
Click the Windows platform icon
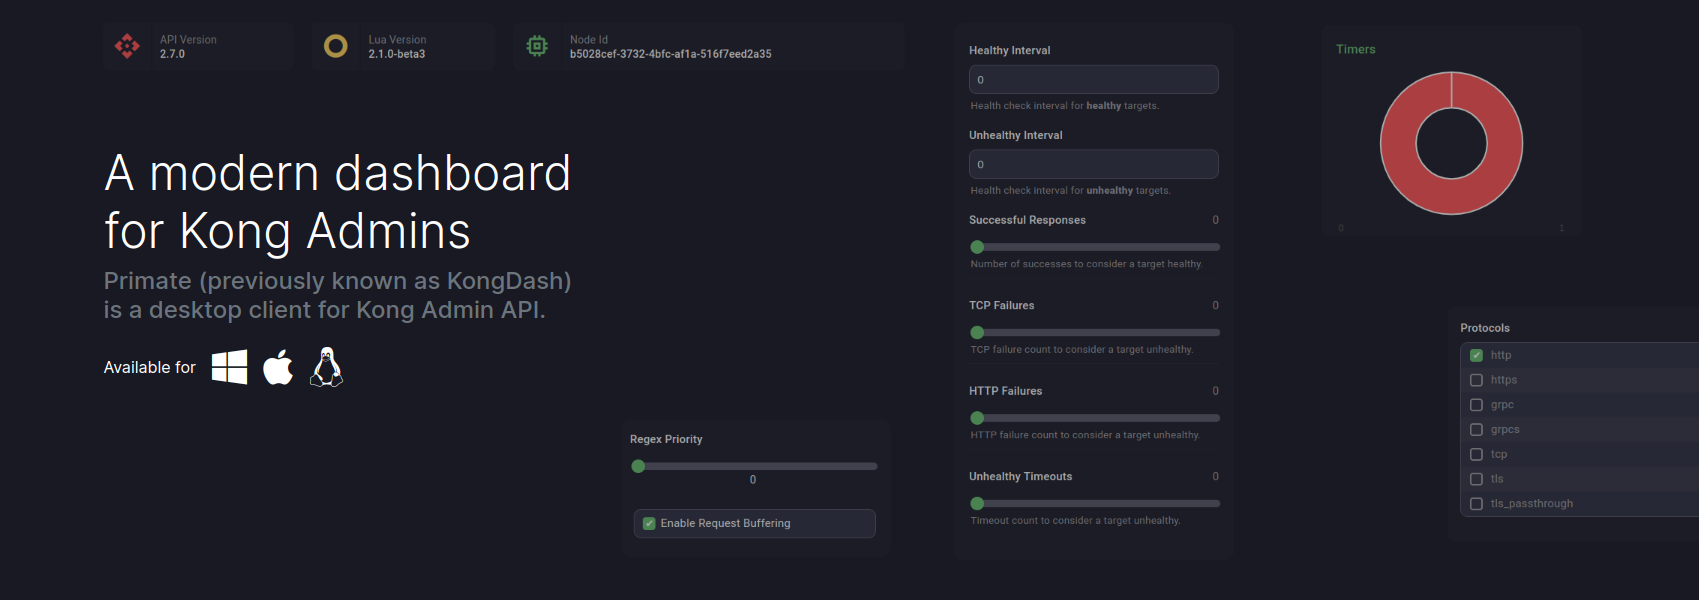point(229,367)
